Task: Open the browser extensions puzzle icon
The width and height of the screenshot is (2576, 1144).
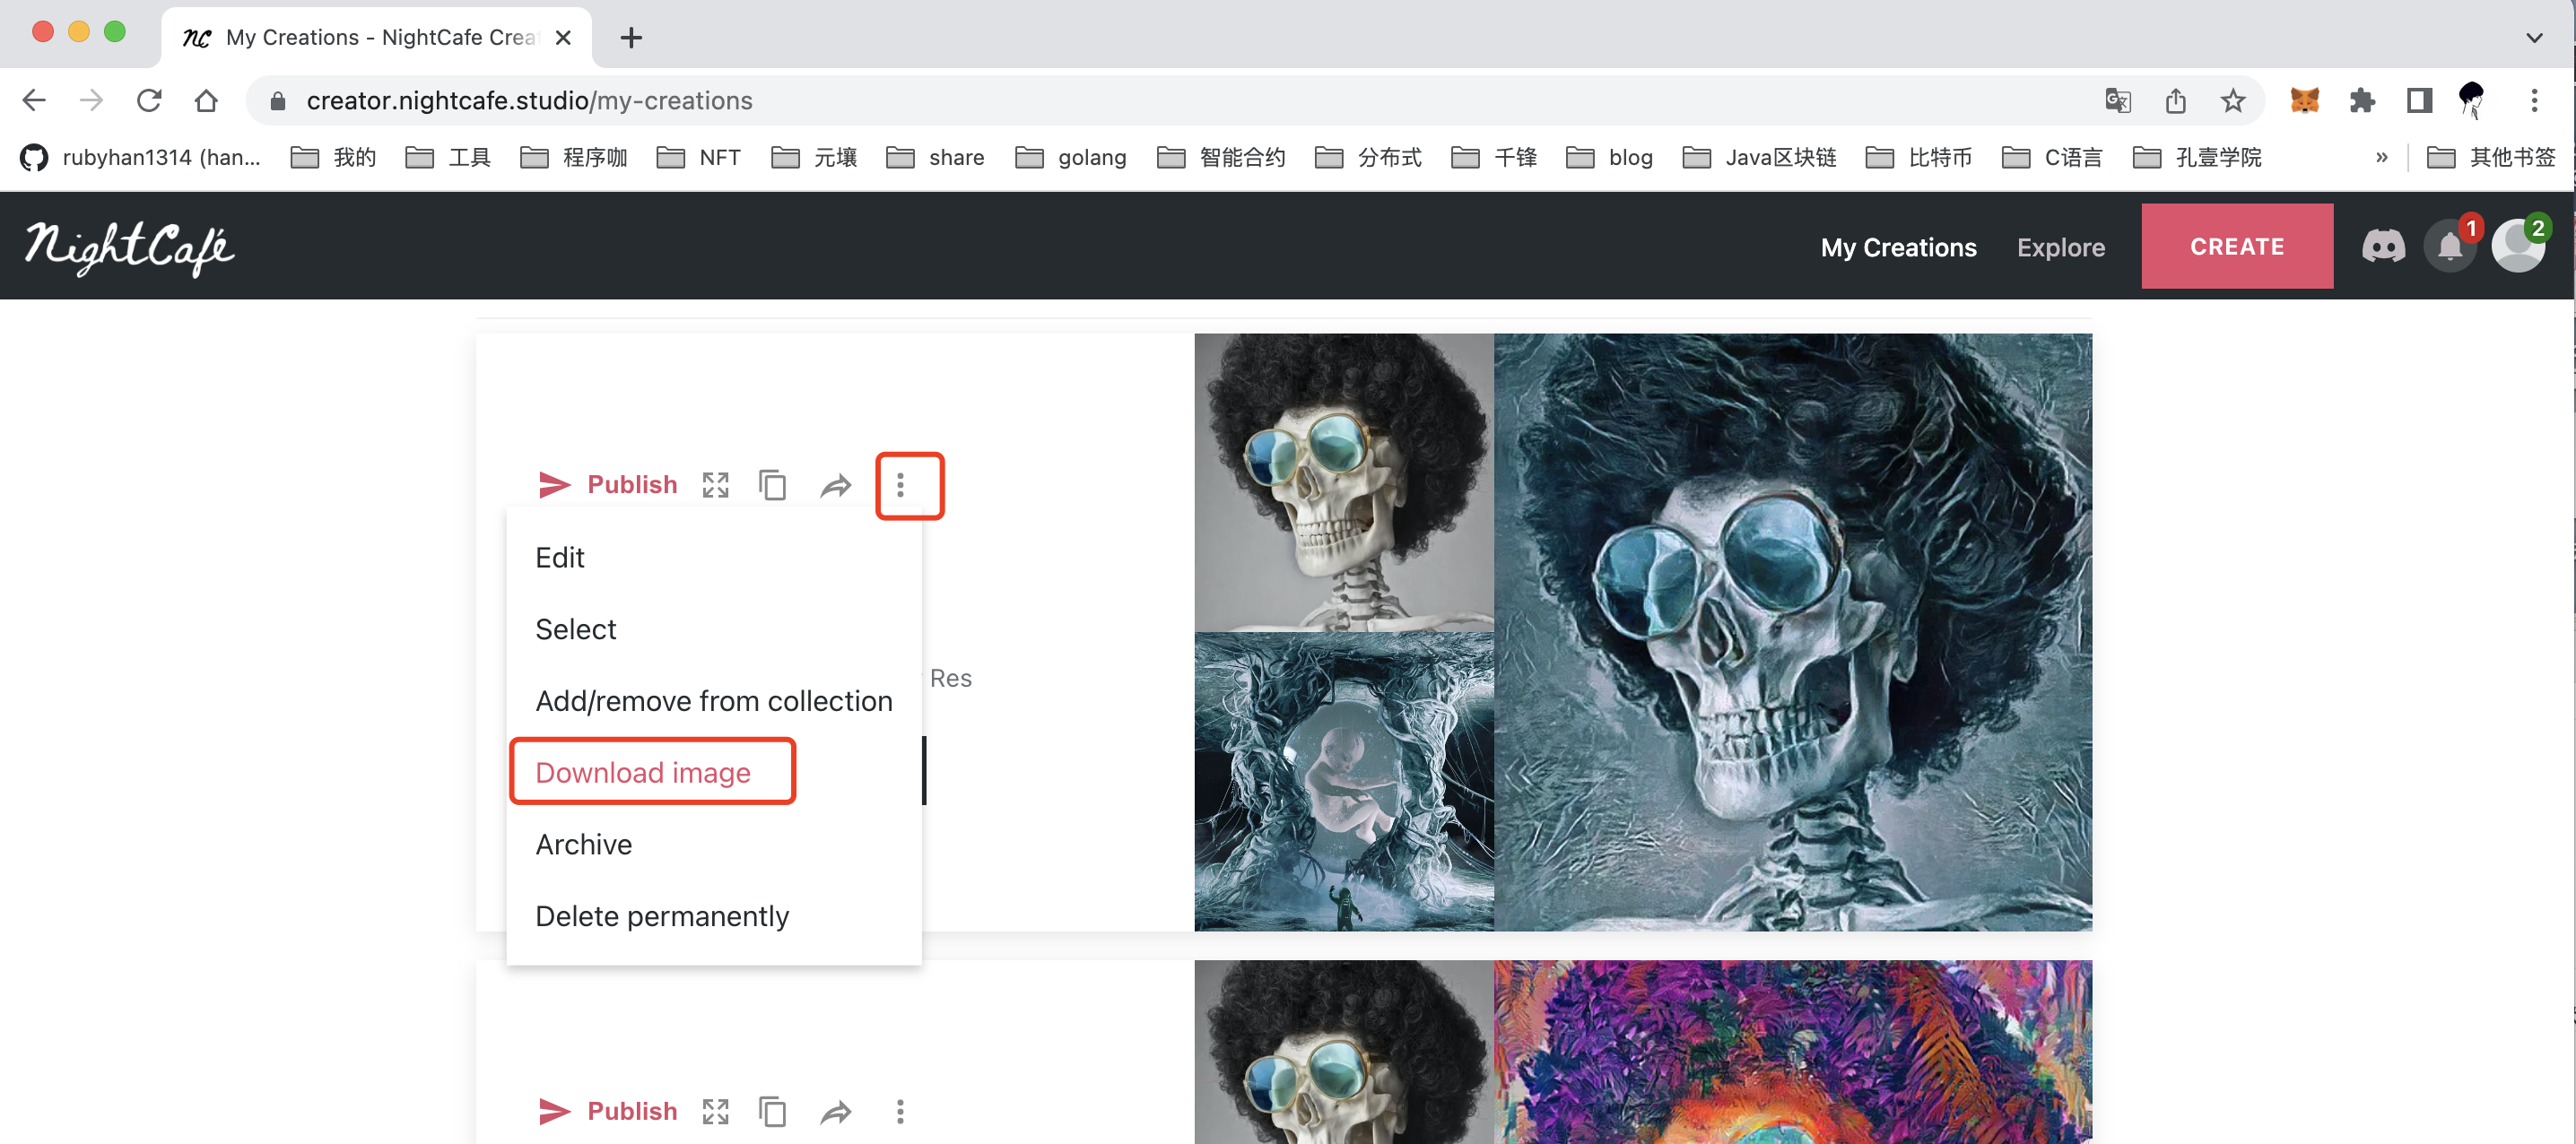Action: (x=2362, y=100)
